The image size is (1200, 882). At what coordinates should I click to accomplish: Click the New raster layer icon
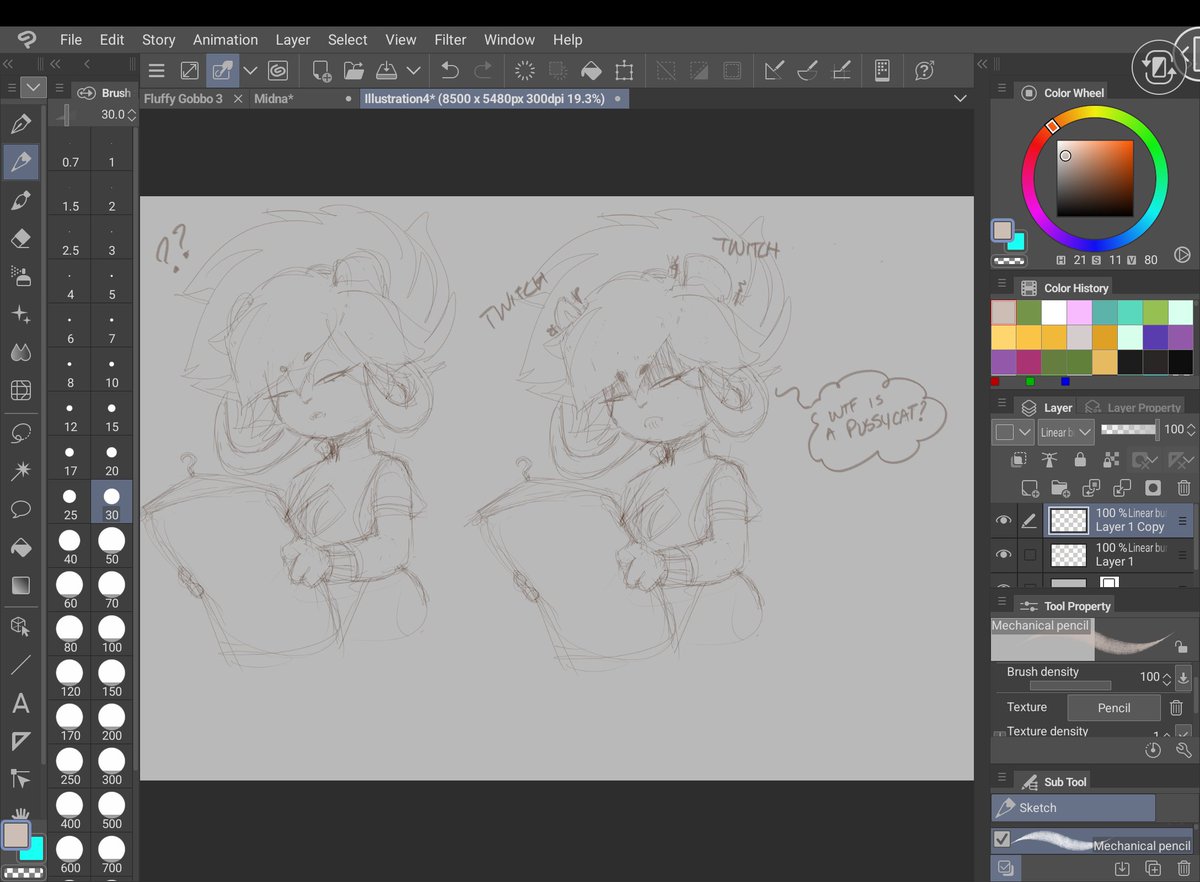[1029, 488]
